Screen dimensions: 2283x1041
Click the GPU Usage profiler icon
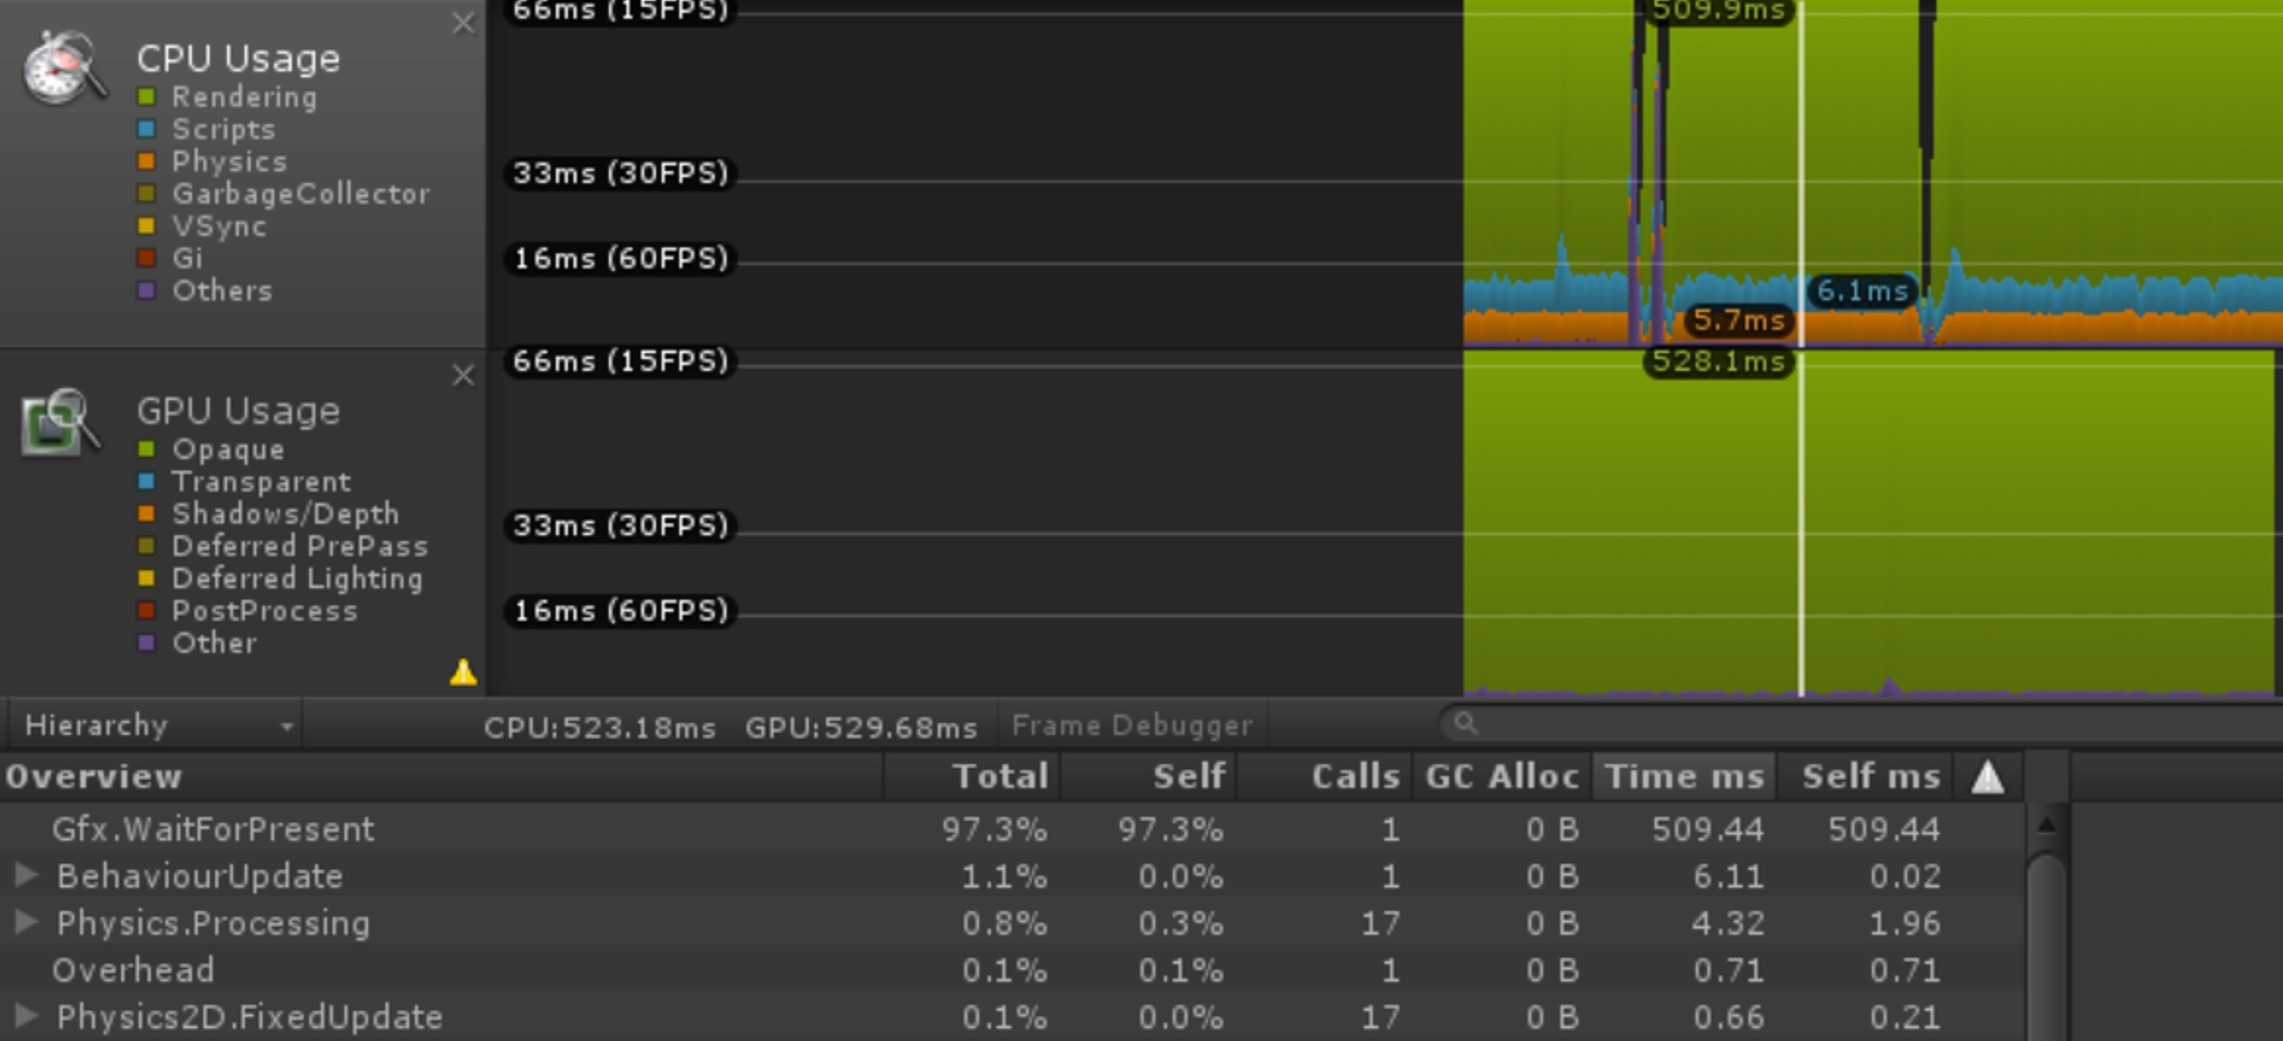(x=58, y=420)
